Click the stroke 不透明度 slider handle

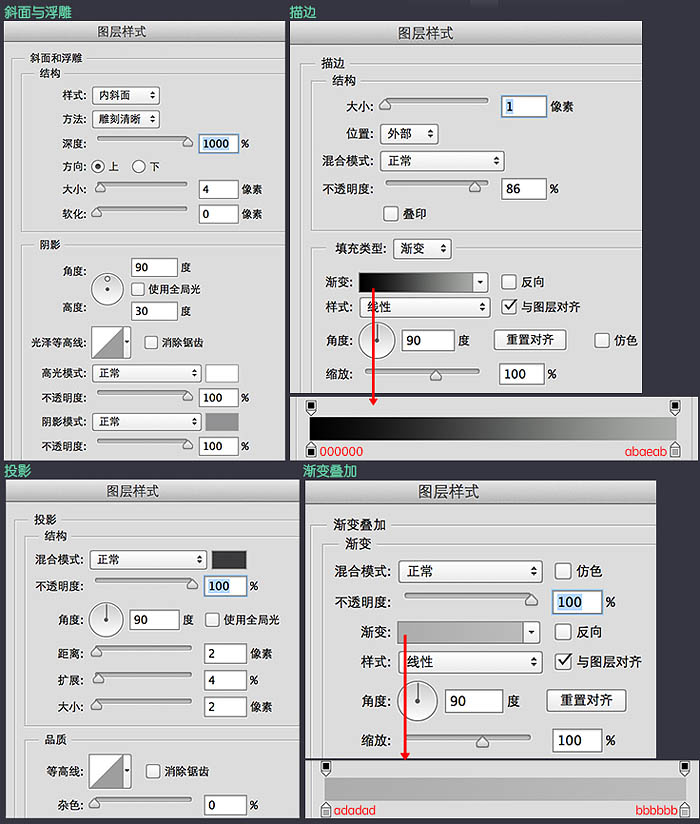[x=475, y=187]
